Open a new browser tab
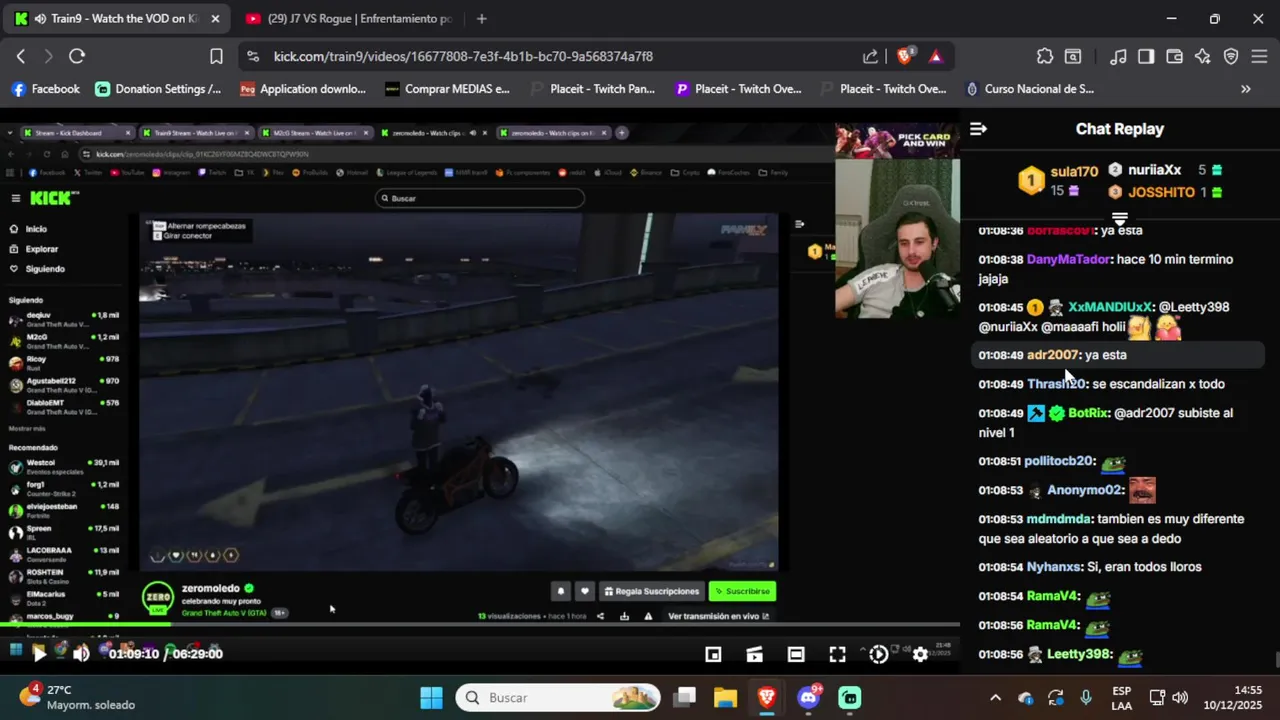The image size is (1280, 720). [481, 19]
